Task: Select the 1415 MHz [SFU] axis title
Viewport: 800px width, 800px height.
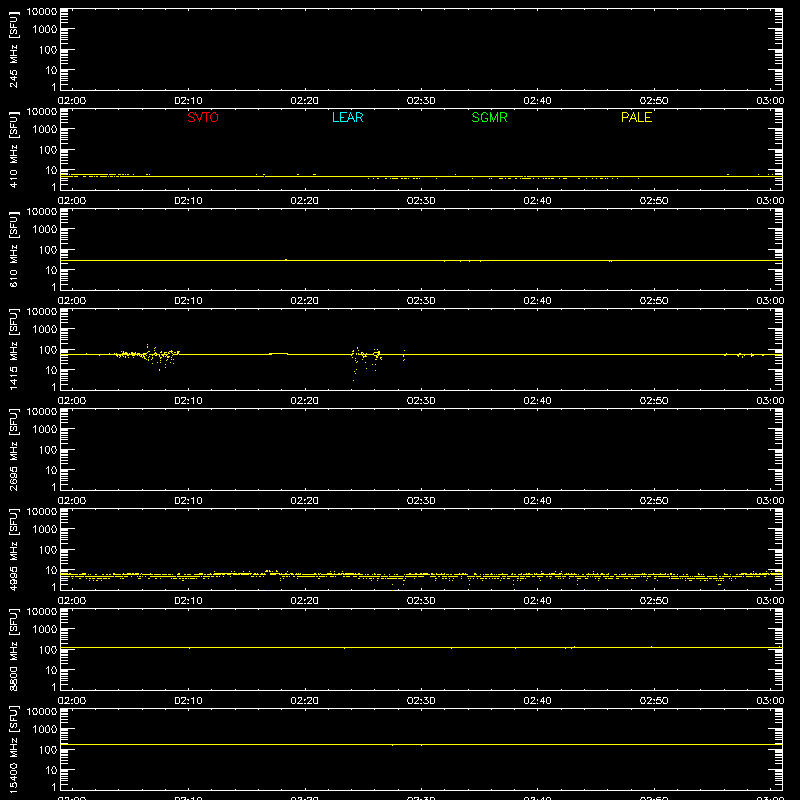Action: coord(13,349)
